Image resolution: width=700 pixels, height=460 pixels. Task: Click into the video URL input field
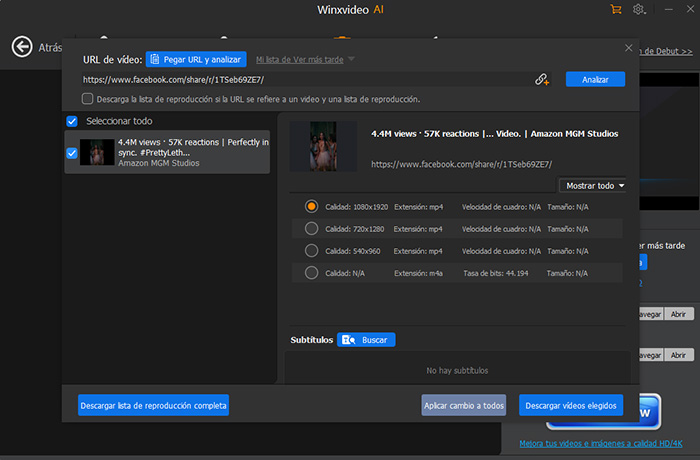click(306, 79)
